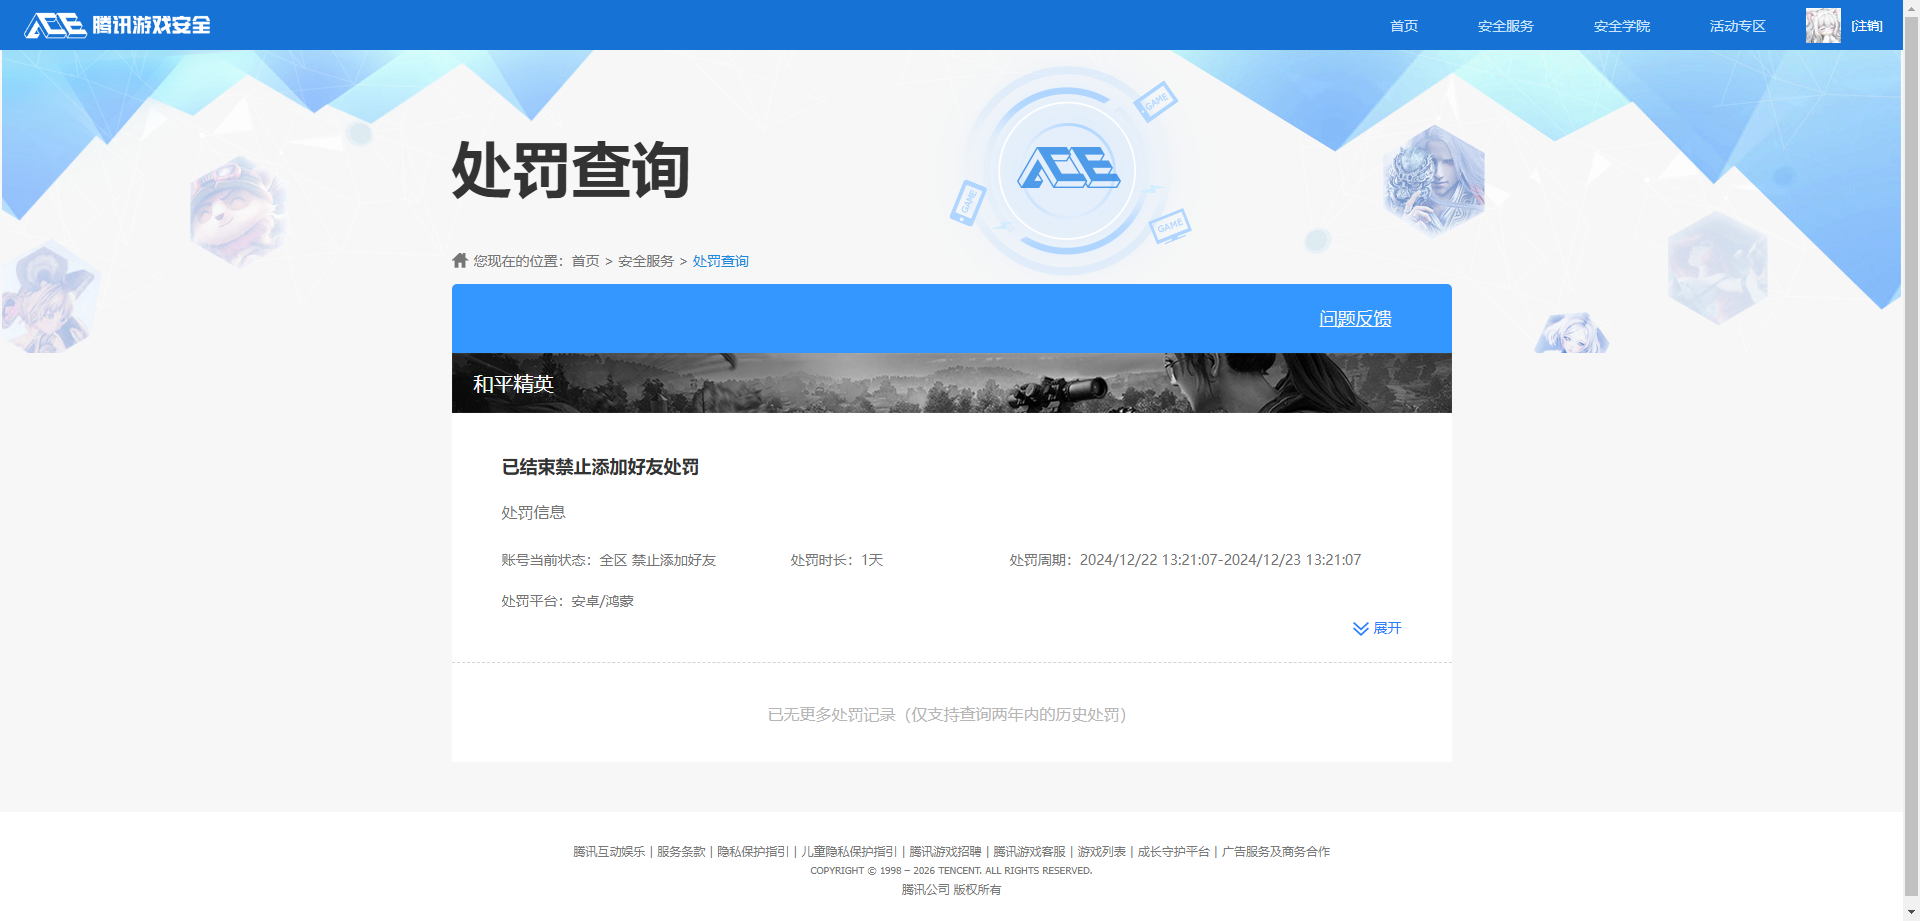This screenshot has width=1920, height=921.
Task: Open the 安全学院 navigation menu
Action: (1621, 25)
